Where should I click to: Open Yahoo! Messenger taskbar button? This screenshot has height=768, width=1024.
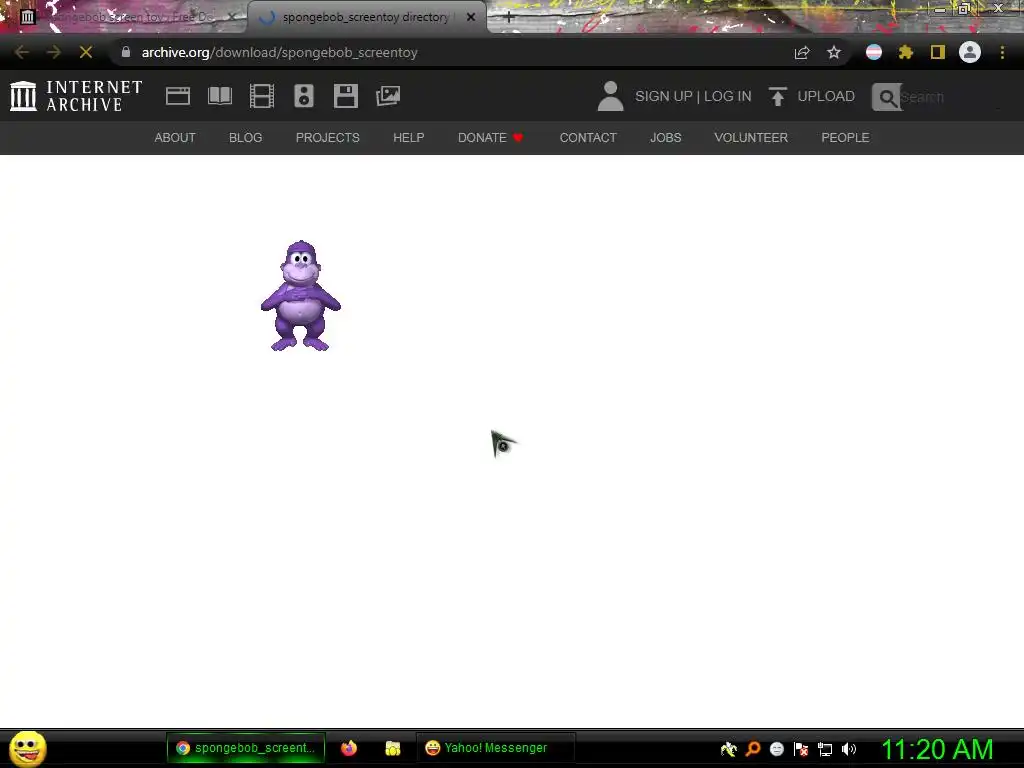[495, 748]
